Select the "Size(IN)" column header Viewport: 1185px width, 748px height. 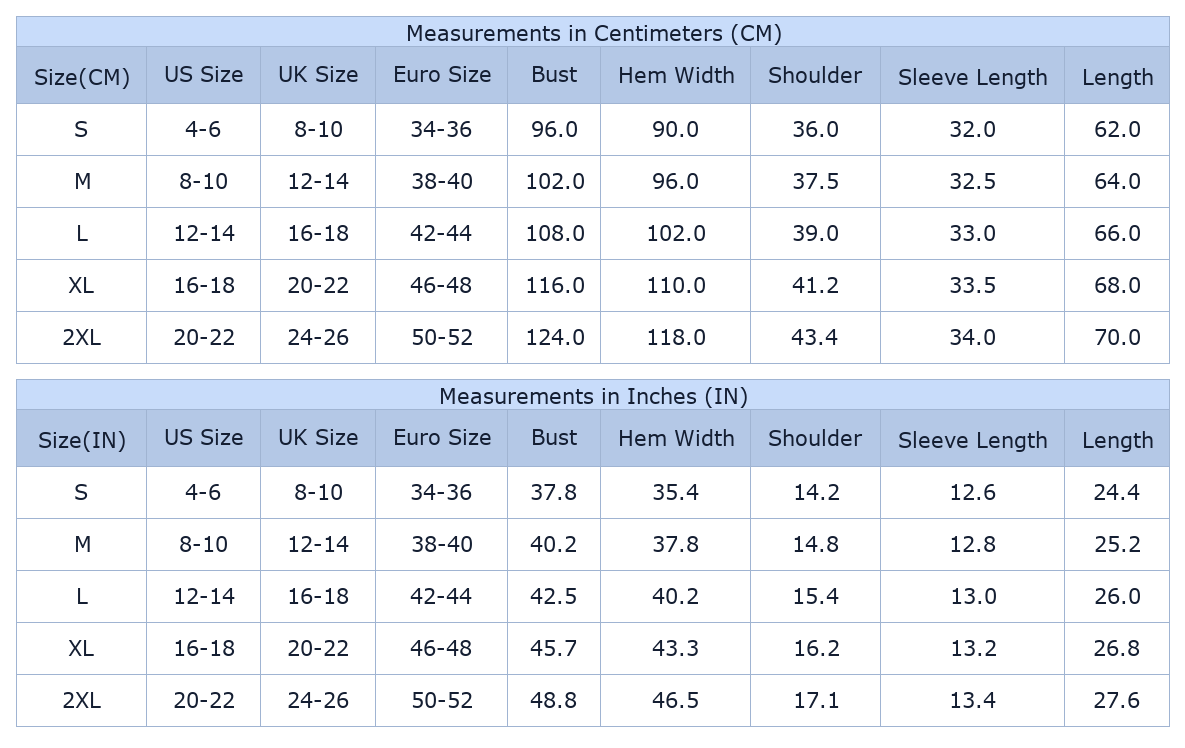[x=82, y=440]
